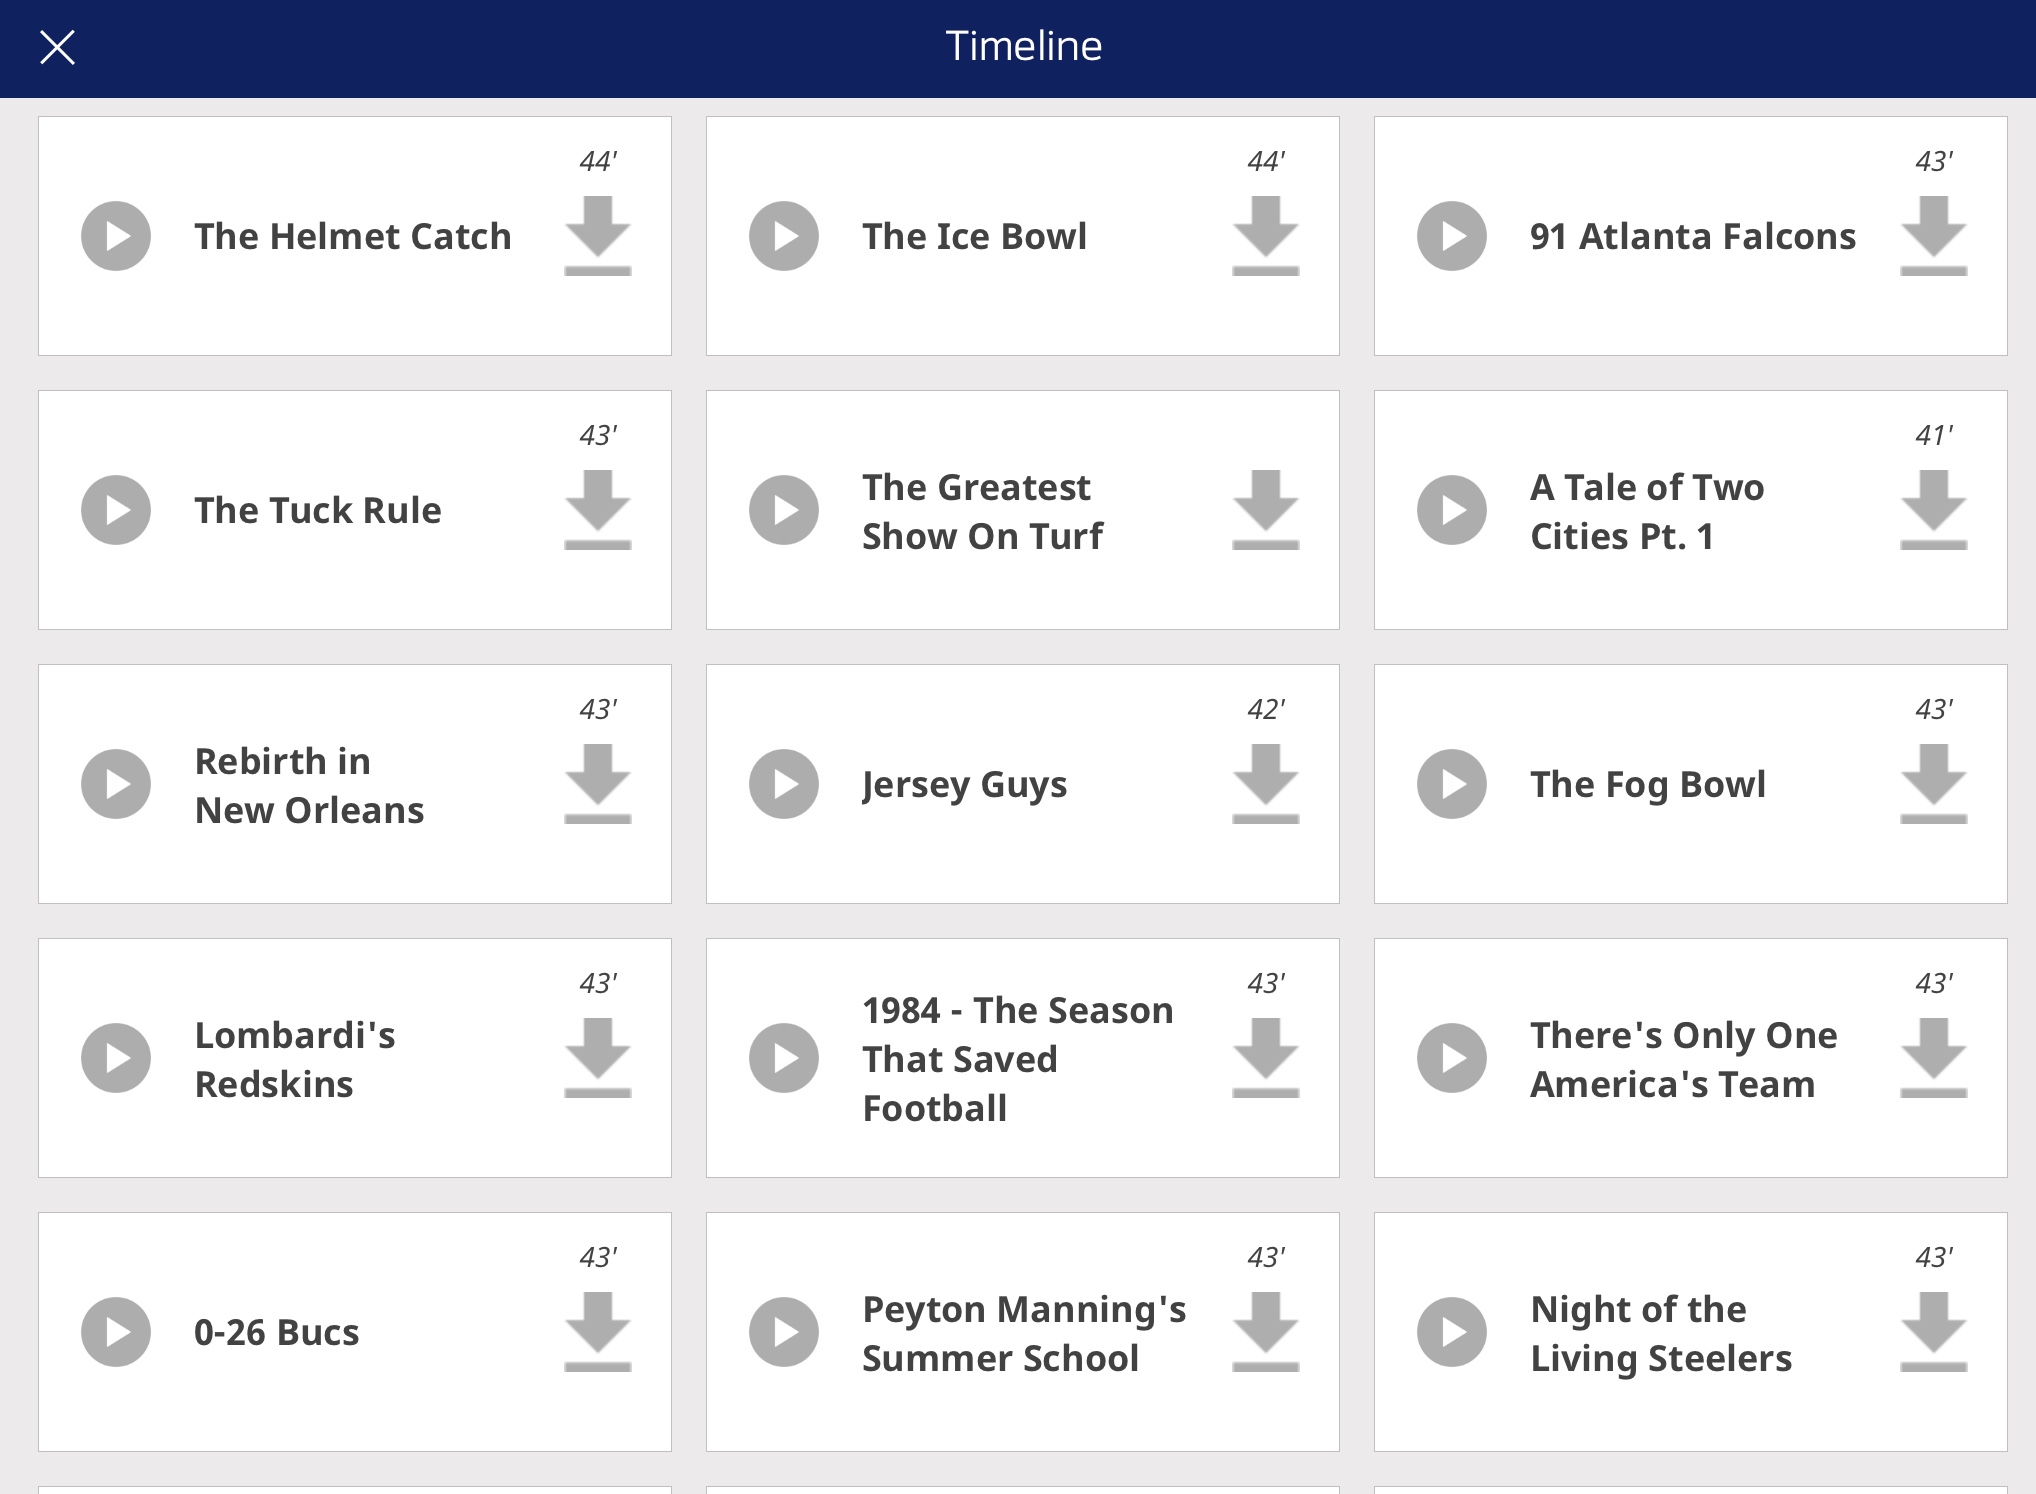The image size is (2036, 1494).
Task: Open The Ice Bowl title
Action: [x=974, y=236]
